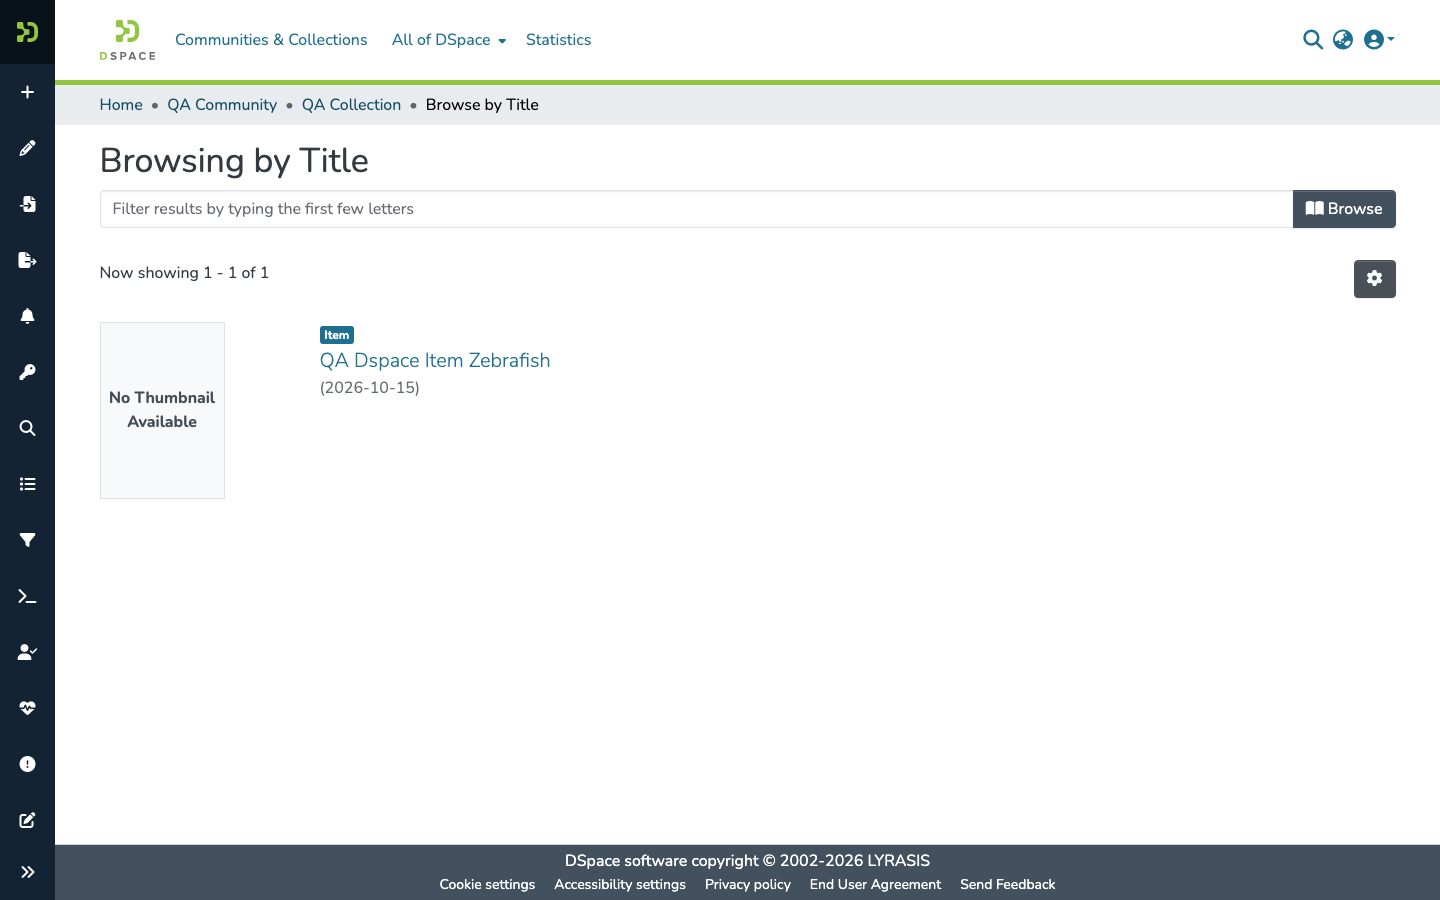This screenshot has width=1440, height=900.
Task: Open the results settings gear button
Action: coord(1375,279)
